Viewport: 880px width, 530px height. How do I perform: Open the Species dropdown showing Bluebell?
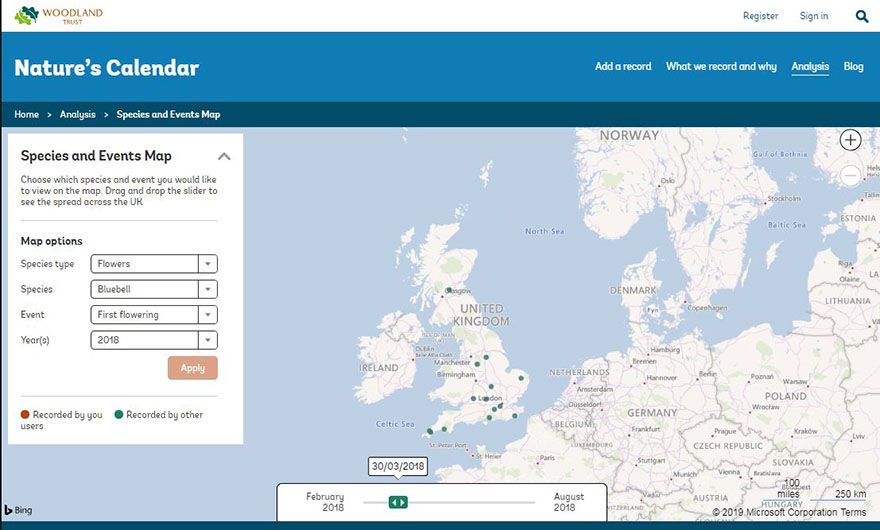click(154, 289)
